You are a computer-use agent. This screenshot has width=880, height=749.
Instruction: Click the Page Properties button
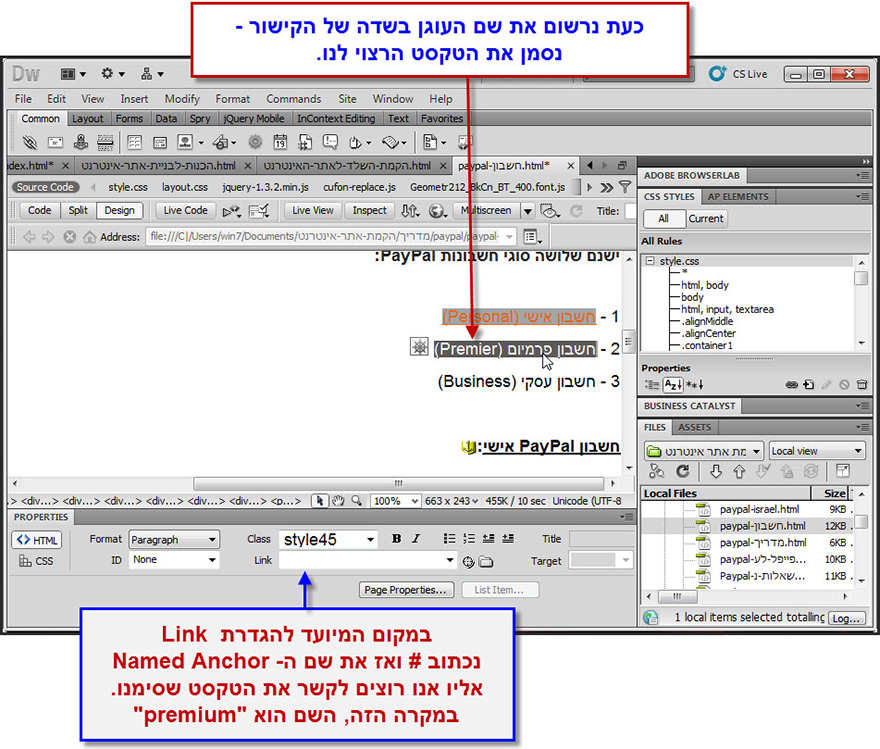pyautogui.click(x=406, y=590)
